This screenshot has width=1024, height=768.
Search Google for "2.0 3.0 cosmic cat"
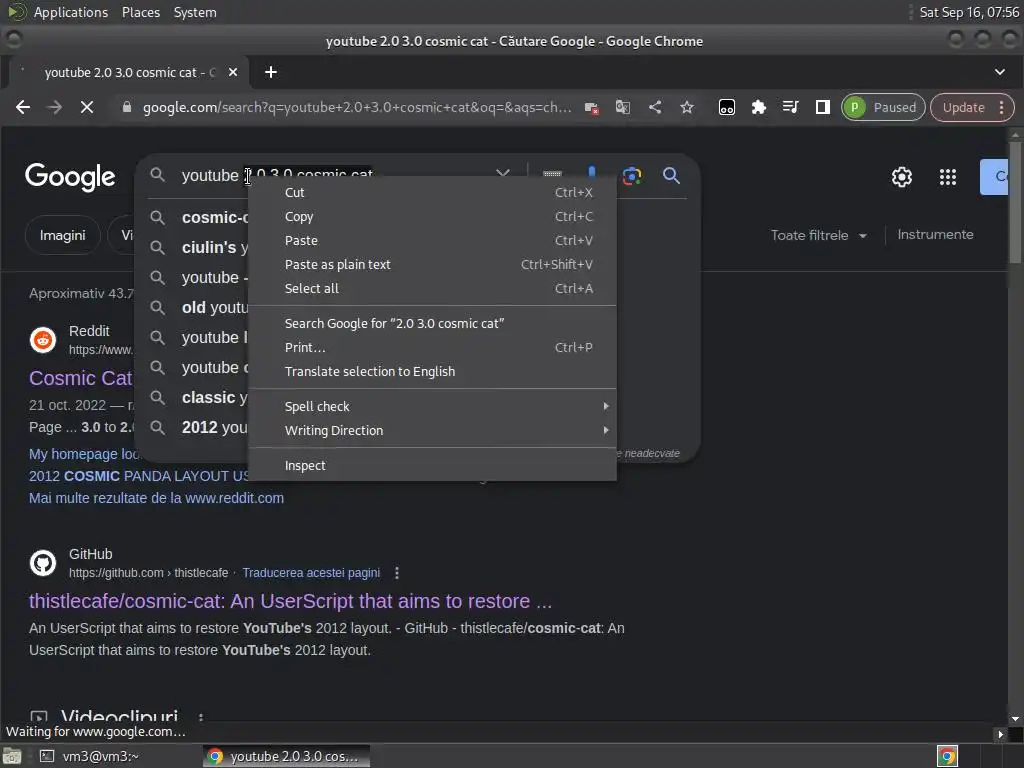[x=432, y=323]
